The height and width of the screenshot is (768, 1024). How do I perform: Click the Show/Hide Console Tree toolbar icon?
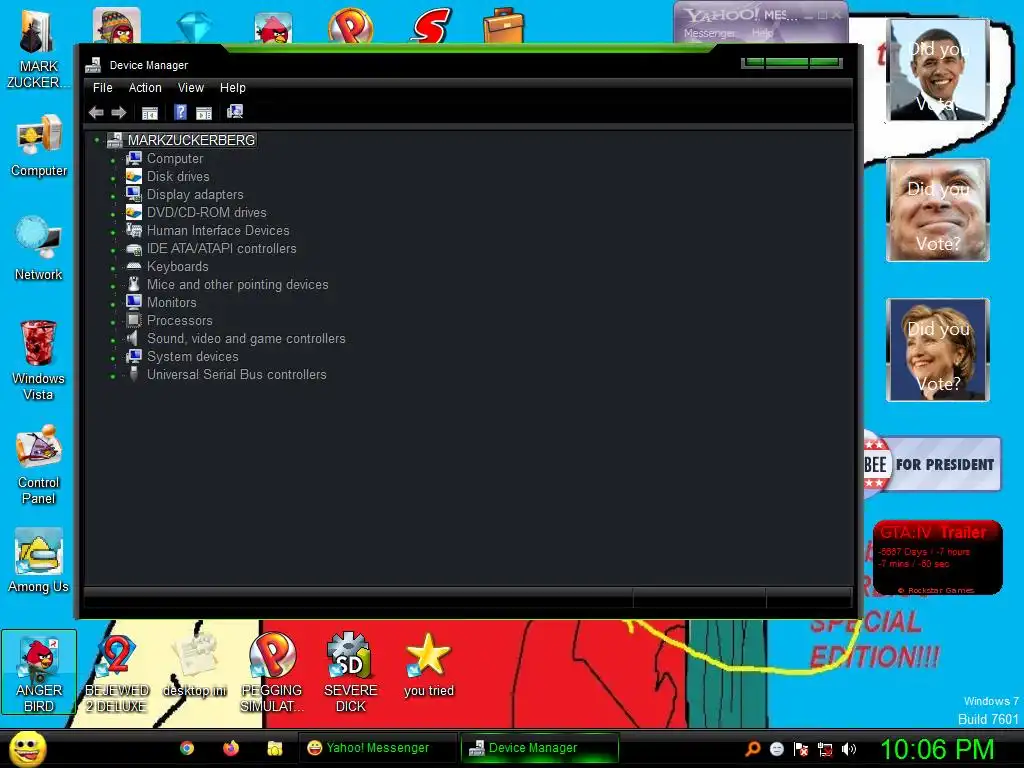tap(150, 113)
